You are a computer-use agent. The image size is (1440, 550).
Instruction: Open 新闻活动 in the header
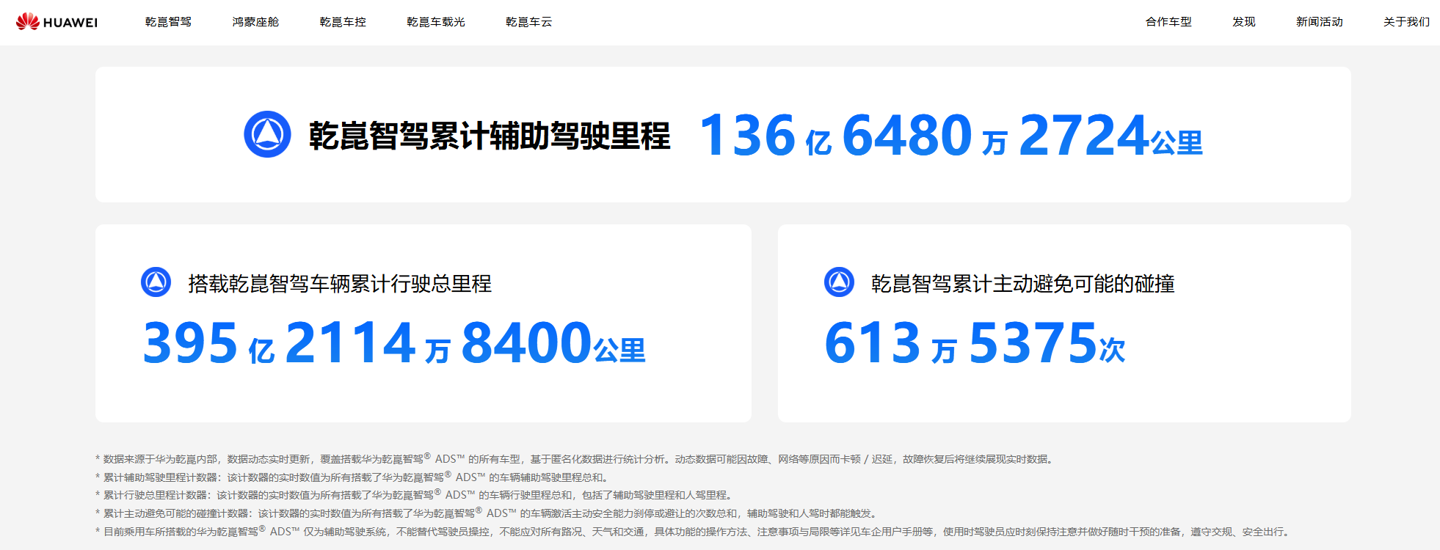[x=1320, y=22]
